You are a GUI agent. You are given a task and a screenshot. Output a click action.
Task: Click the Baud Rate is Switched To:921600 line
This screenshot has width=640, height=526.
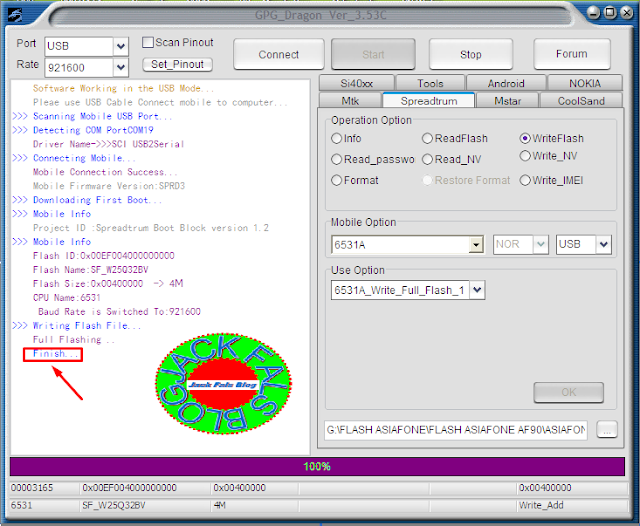click(x=119, y=312)
